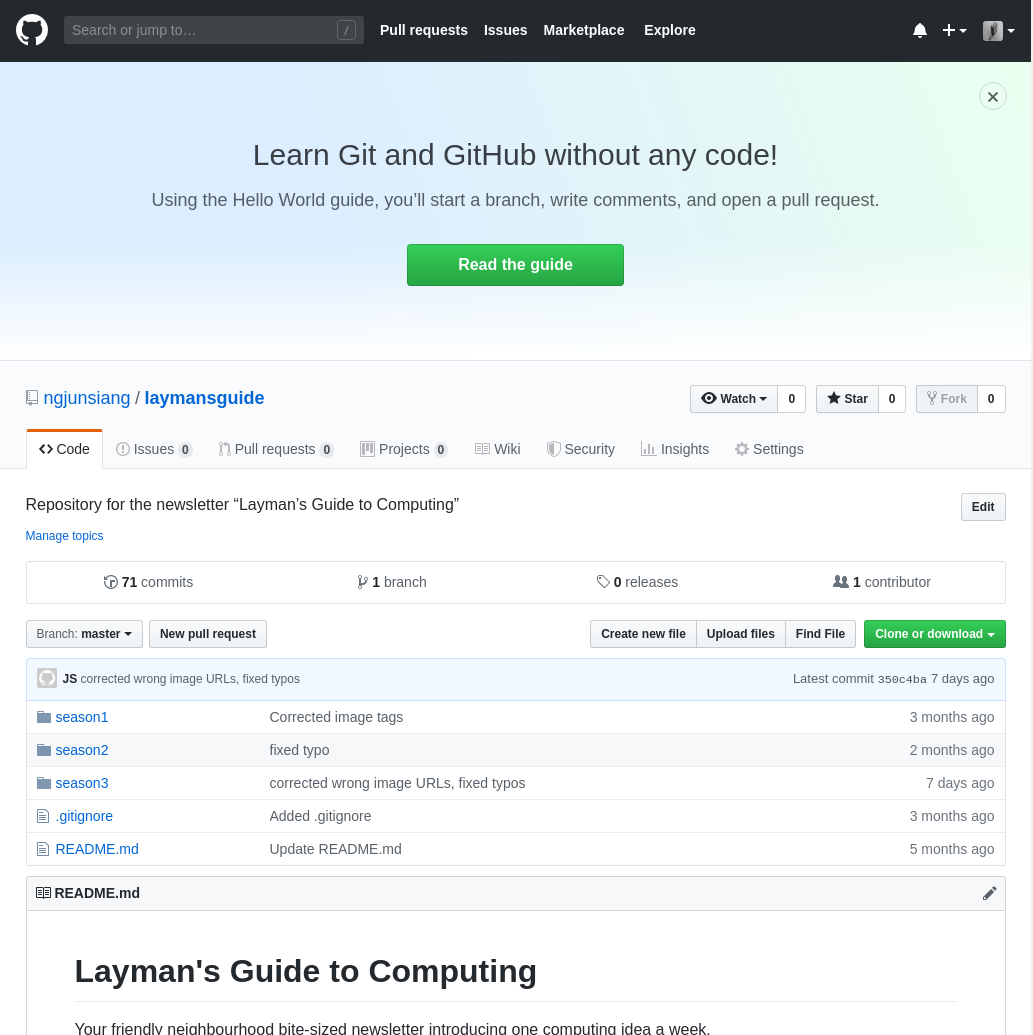Open the notifications bell
This screenshot has width=1033, height=1035.
tap(919, 30)
